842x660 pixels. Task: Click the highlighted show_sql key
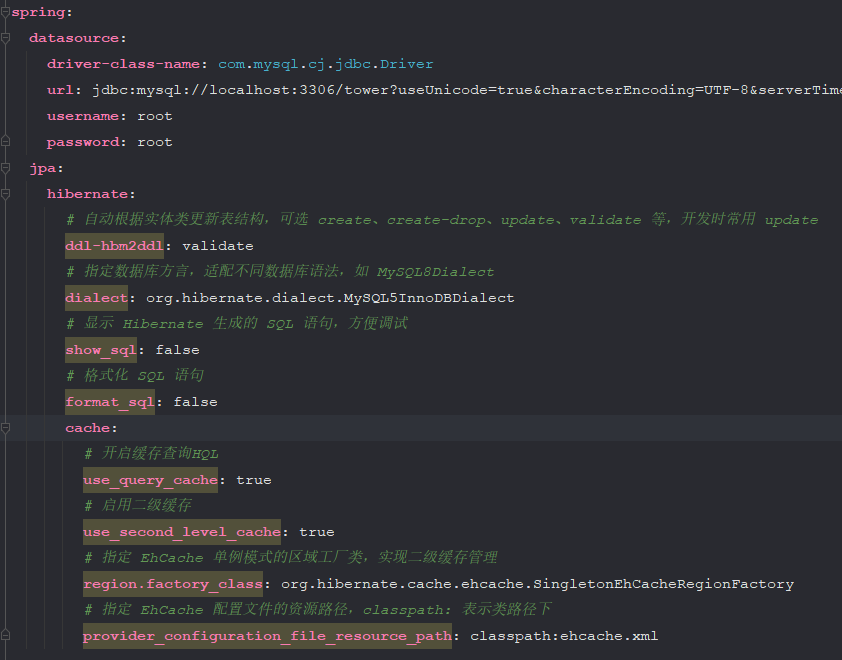click(100, 350)
